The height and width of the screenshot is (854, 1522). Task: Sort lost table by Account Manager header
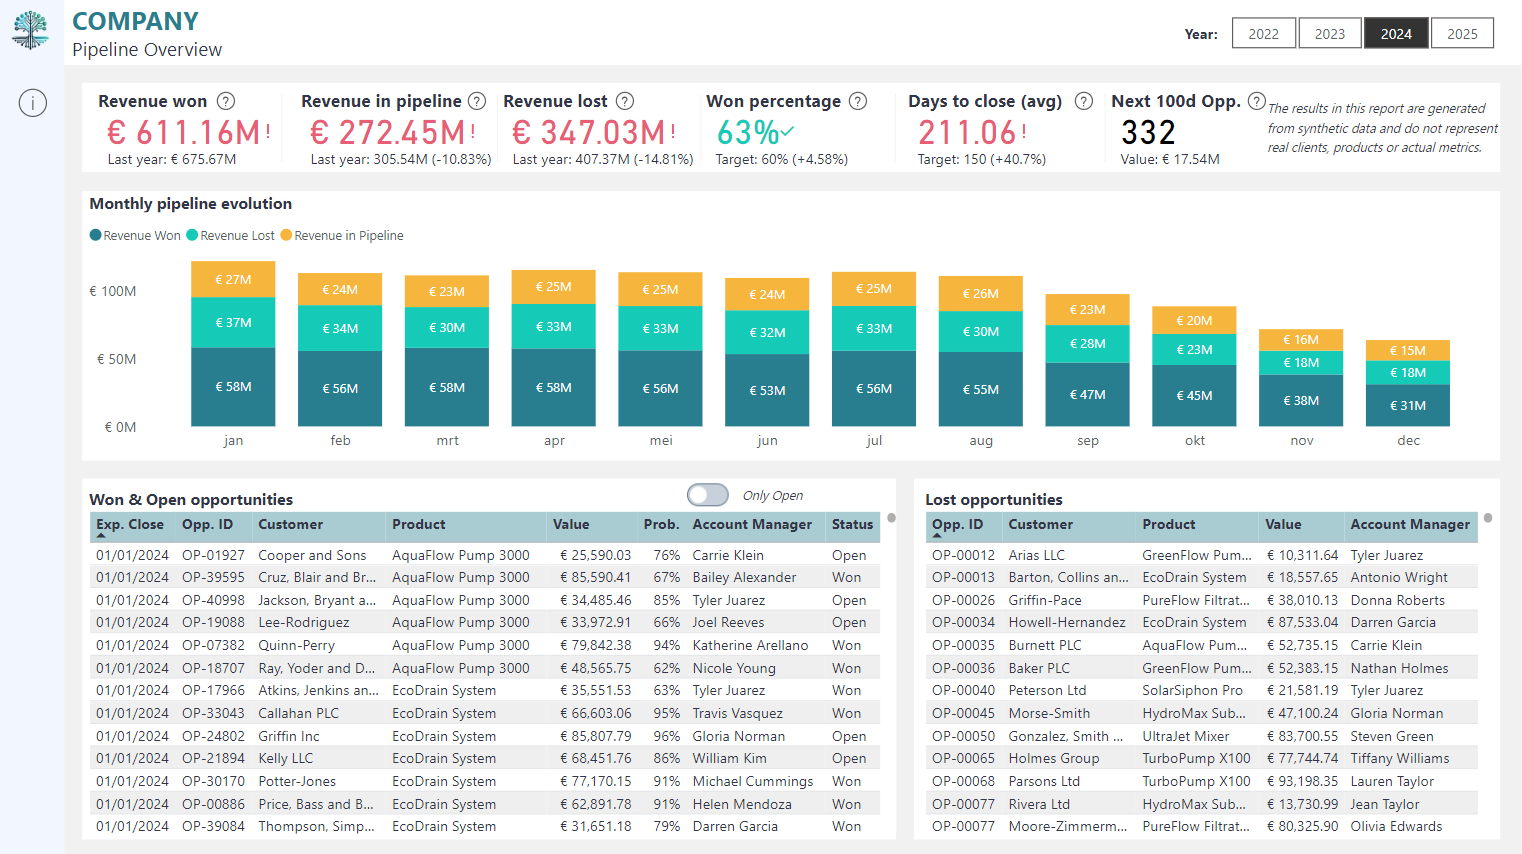click(1410, 524)
